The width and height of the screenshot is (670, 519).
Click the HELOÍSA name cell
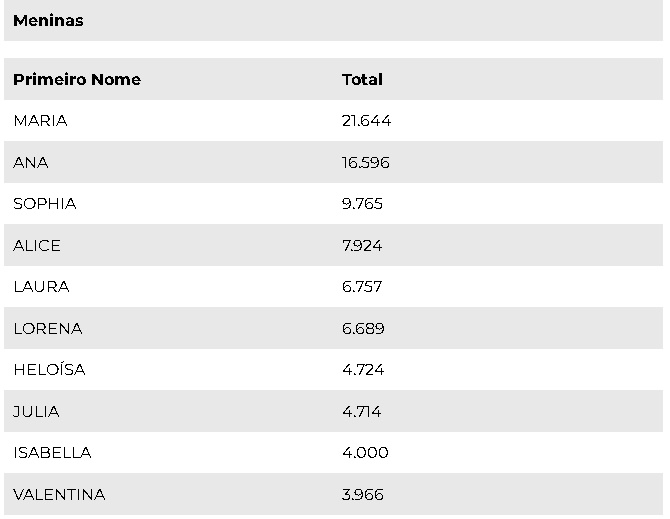49,370
